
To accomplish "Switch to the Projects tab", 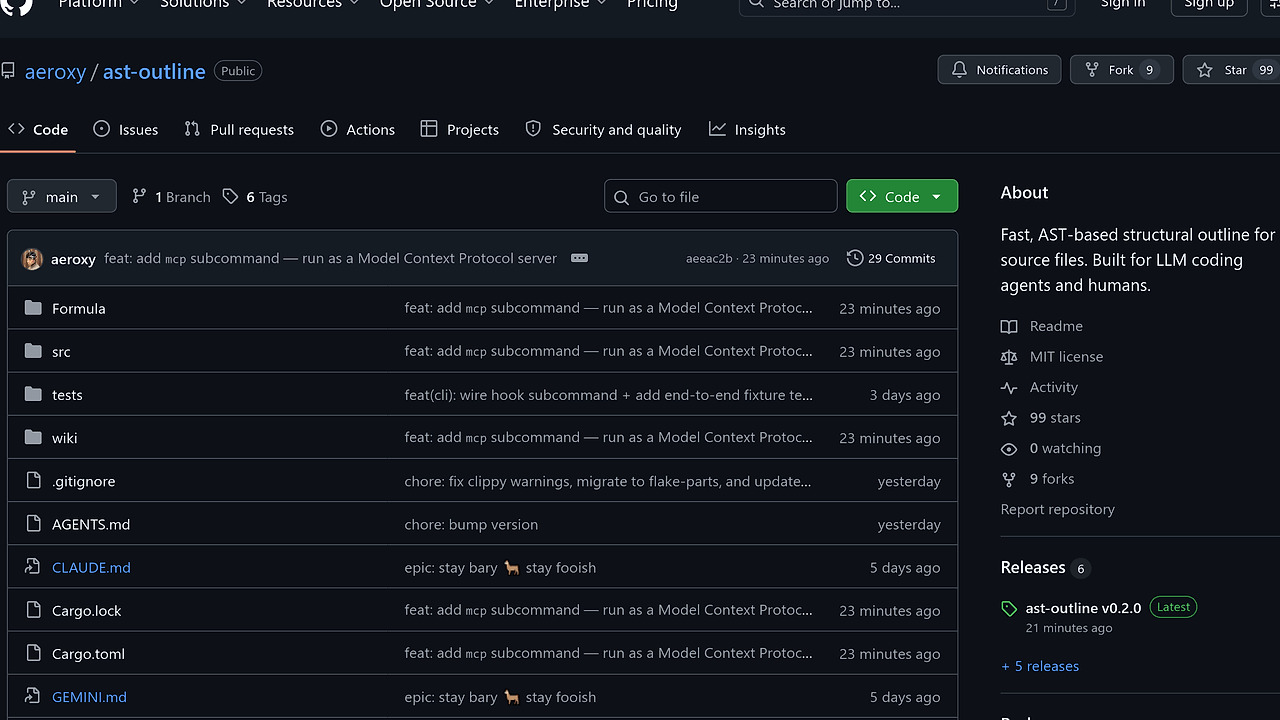I will click(x=460, y=129).
